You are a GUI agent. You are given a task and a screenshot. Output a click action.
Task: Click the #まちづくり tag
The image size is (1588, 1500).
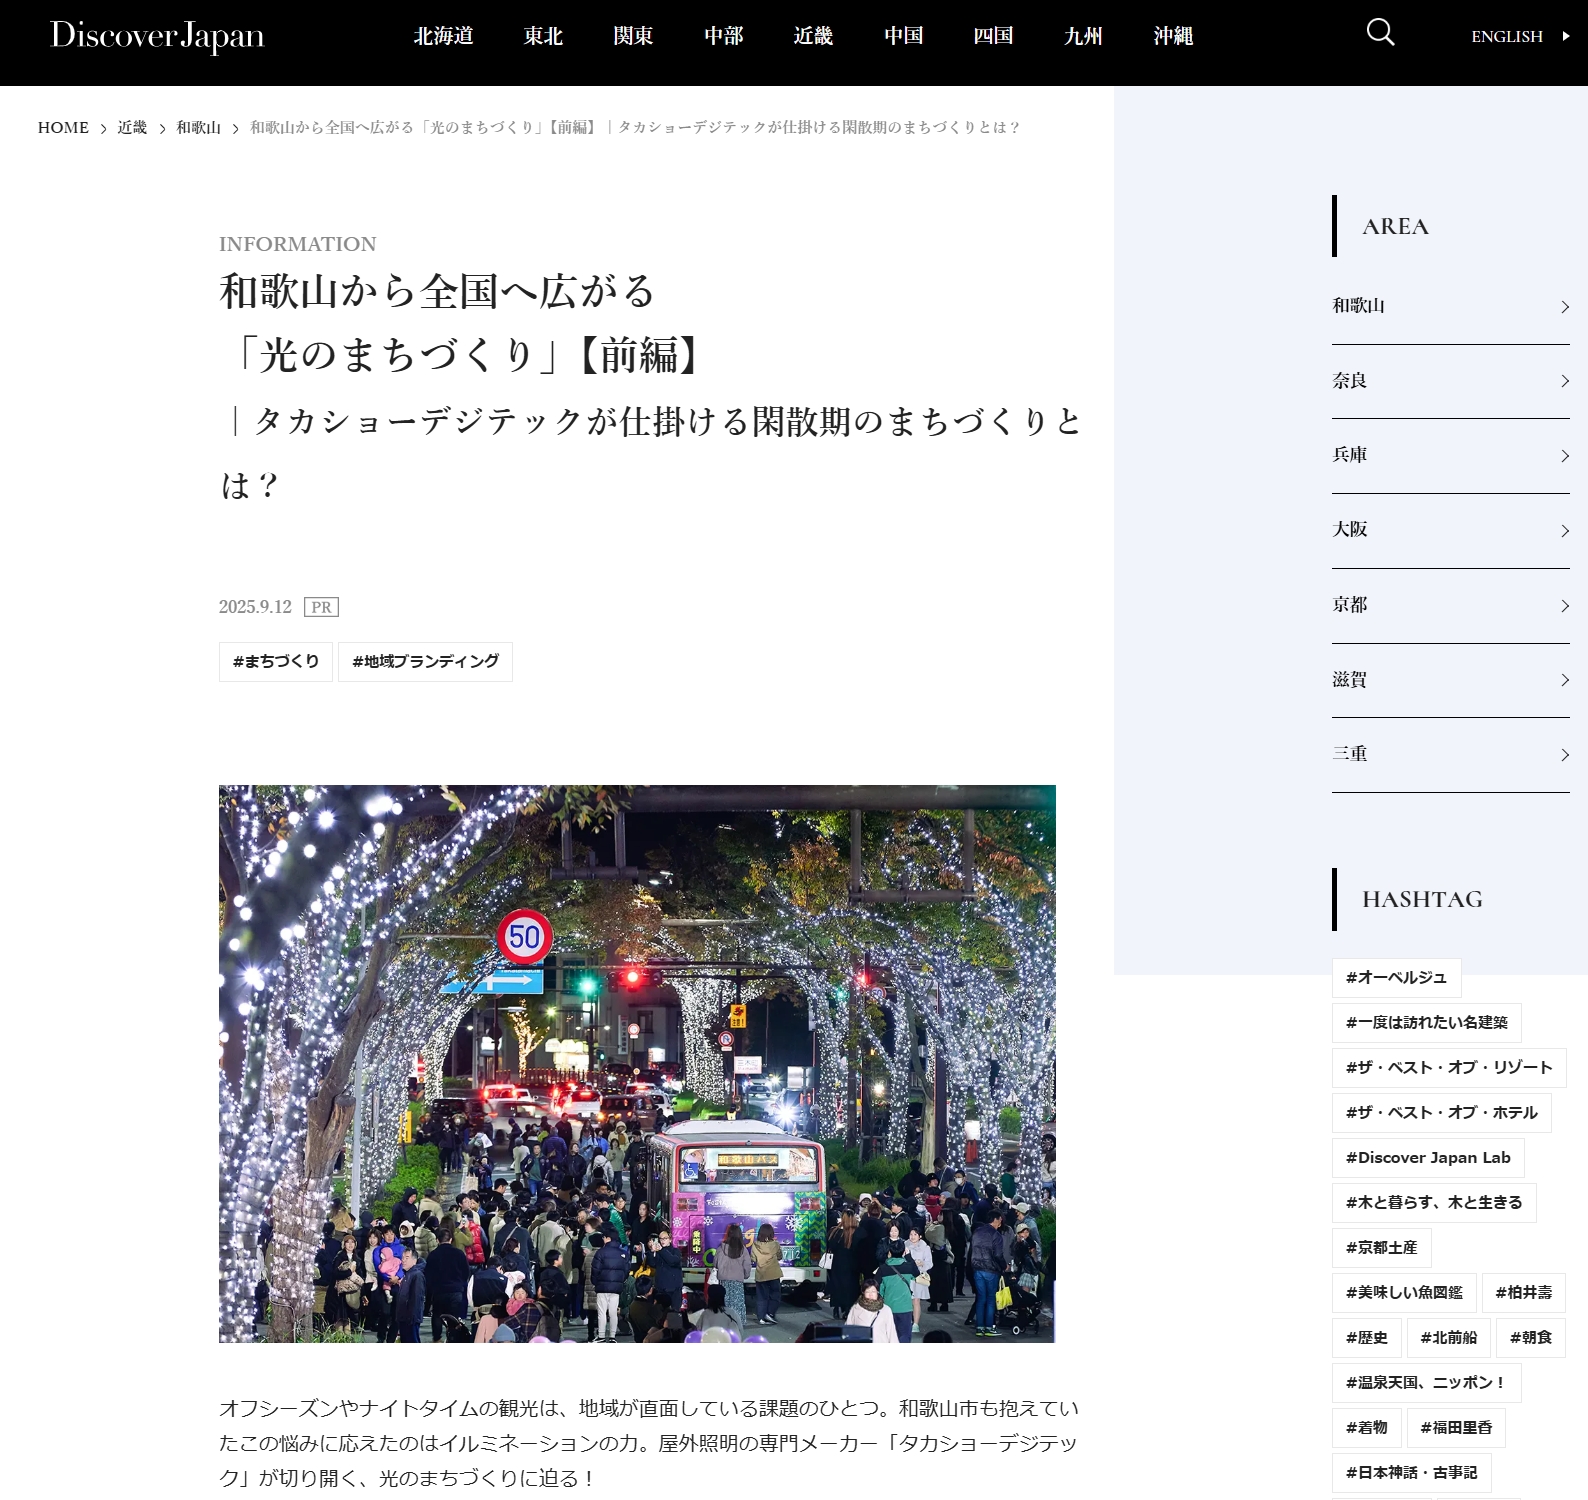(x=275, y=662)
